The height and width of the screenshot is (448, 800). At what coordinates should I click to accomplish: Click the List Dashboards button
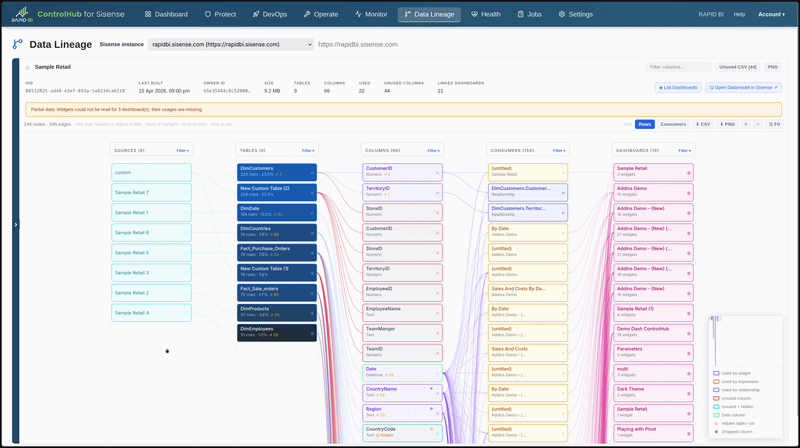pyautogui.click(x=678, y=87)
